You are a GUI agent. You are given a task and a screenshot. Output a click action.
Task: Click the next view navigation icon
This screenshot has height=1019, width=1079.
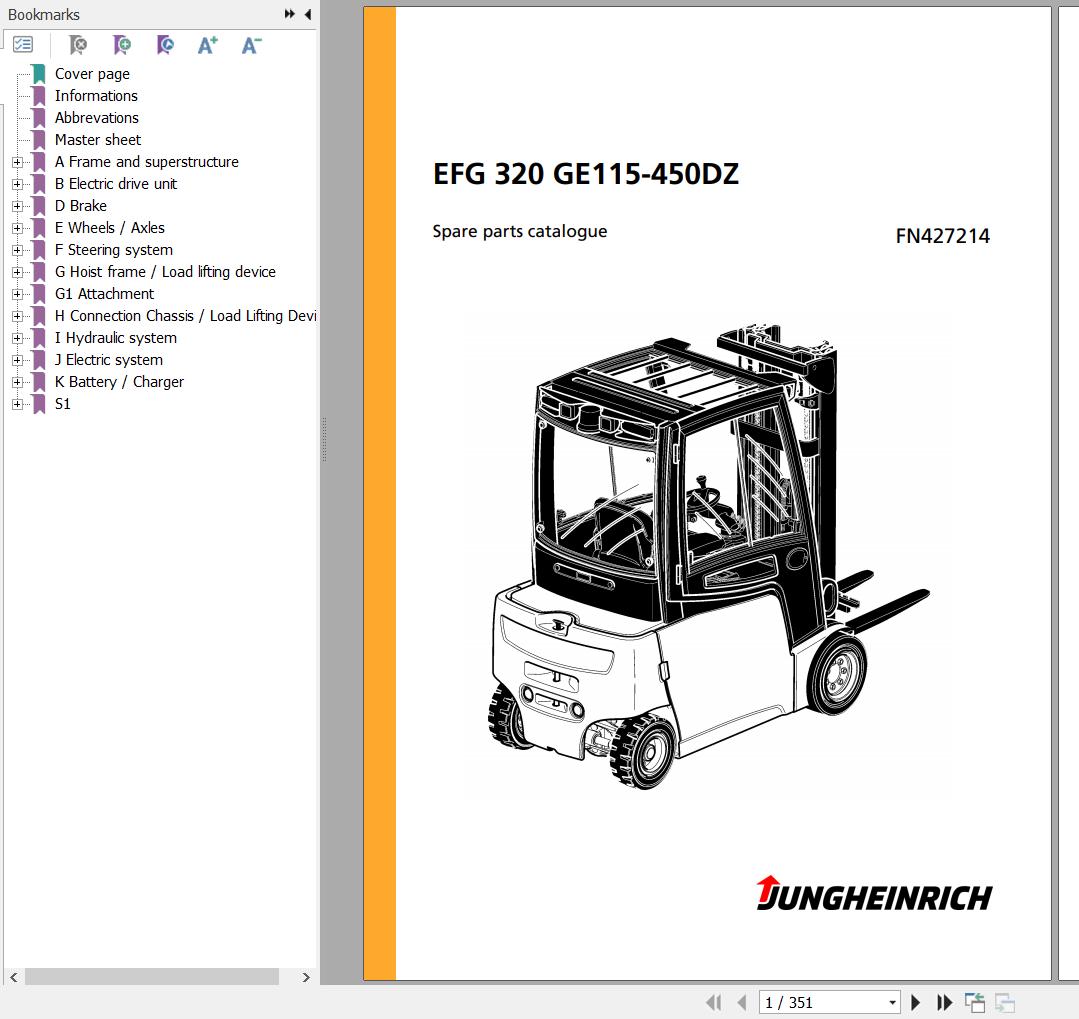click(1005, 1002)
